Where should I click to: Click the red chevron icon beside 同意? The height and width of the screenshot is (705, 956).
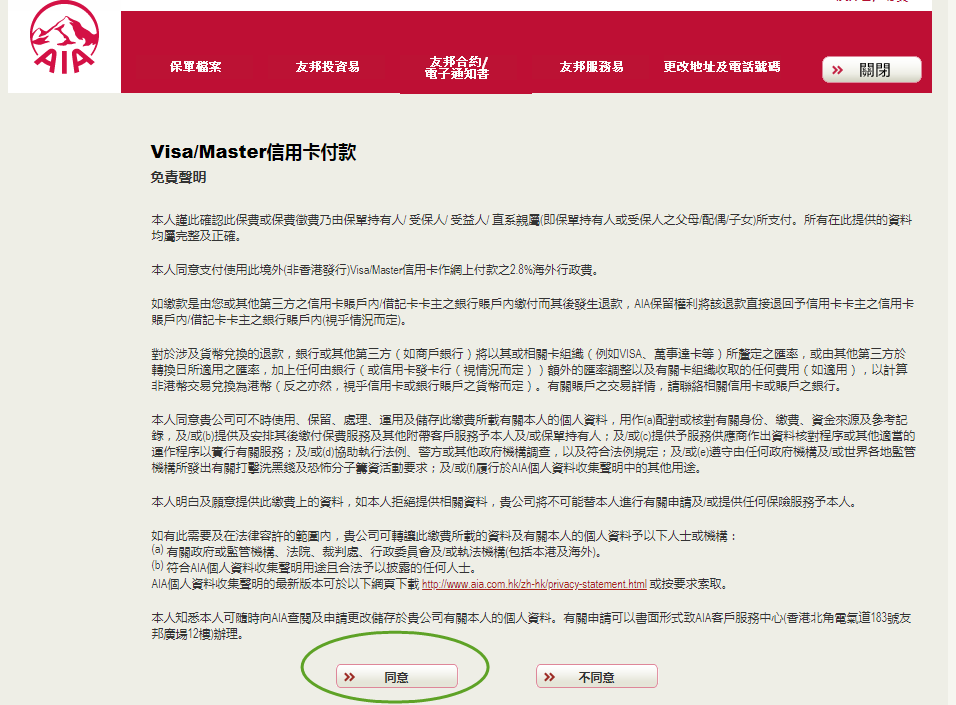349,677
